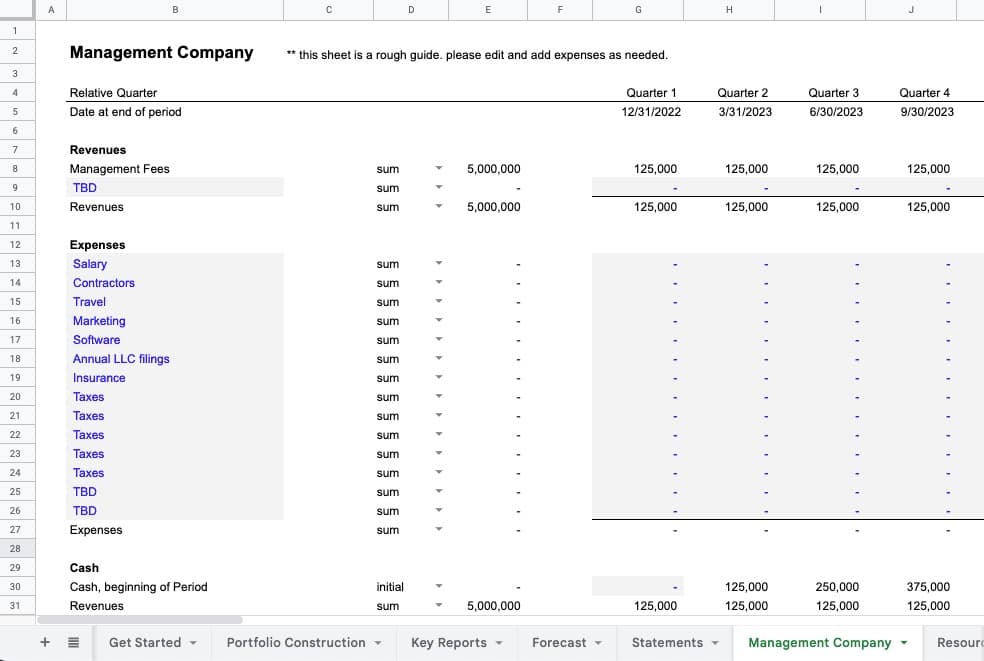Click the add sheet plus icon
Viewport: 984px width, 661px height.
tap(45, 642)
